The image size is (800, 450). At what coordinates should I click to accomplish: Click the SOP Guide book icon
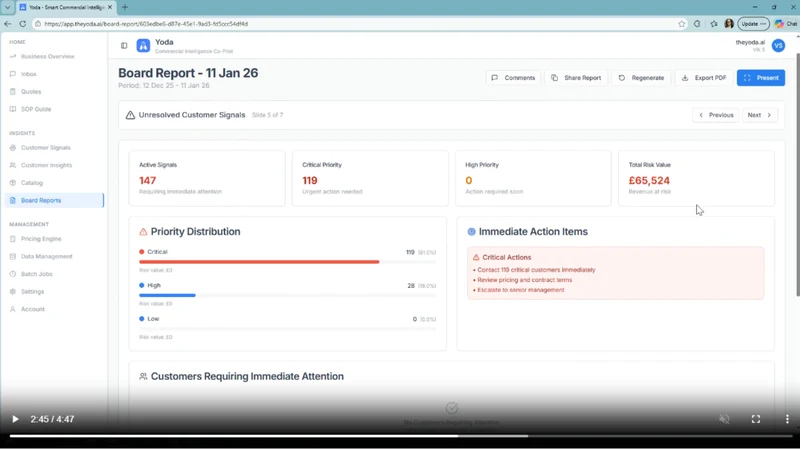[13, 109]
